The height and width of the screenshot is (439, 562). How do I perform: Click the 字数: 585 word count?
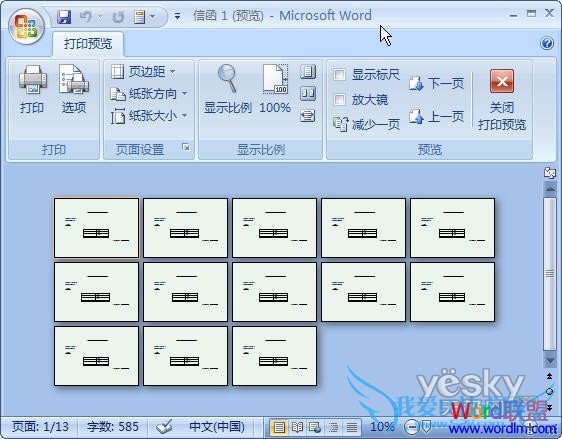[x=113, y=427]
